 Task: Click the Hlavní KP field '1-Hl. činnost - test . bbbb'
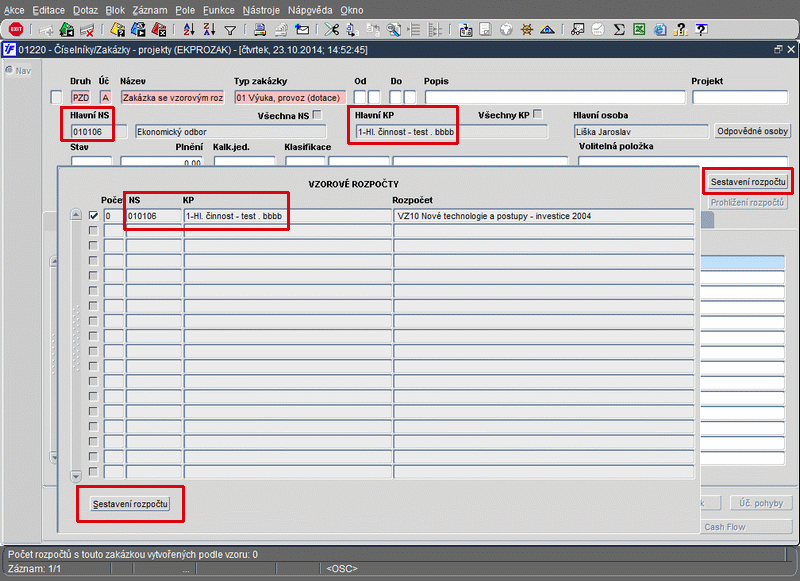[452, 132]
